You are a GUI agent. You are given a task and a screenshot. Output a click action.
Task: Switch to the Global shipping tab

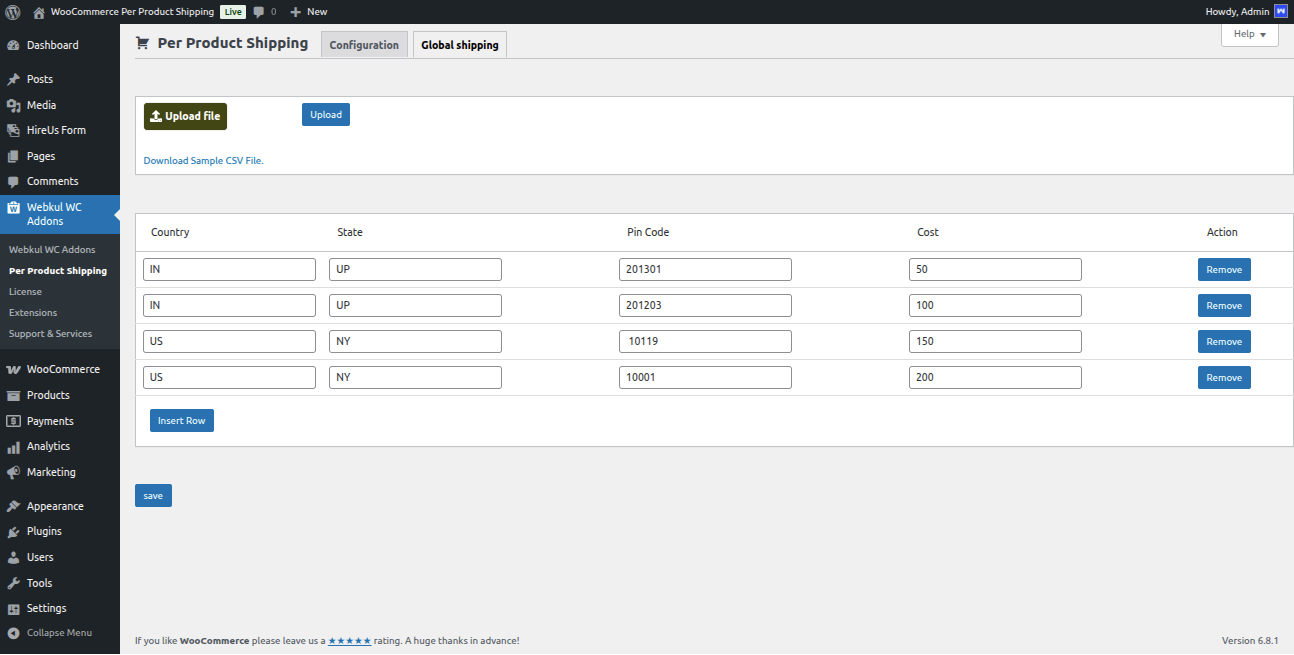click(x=459, y=44)
